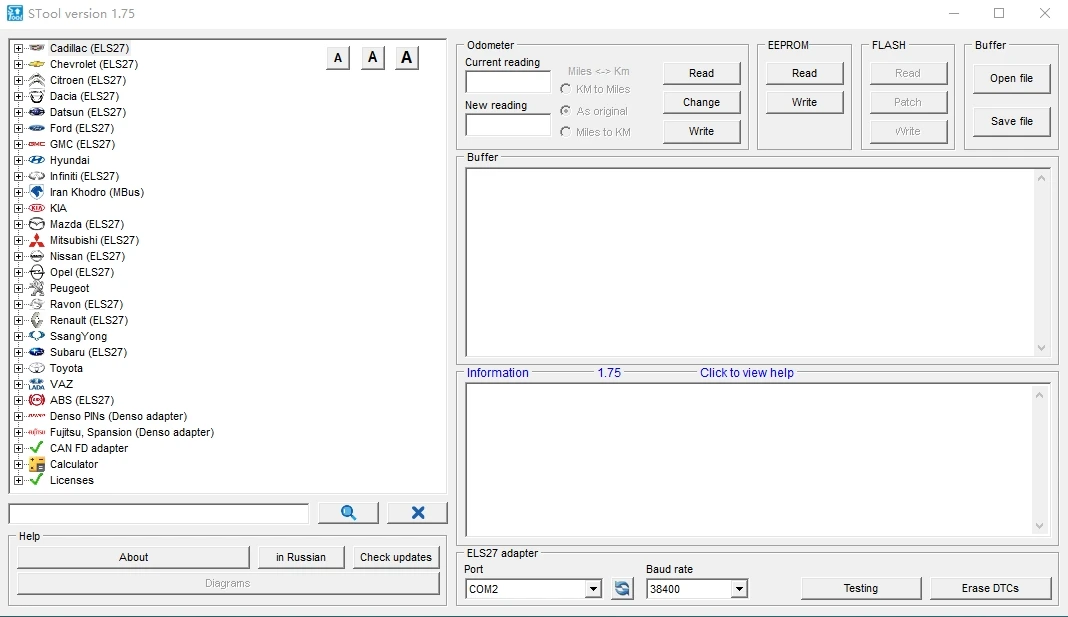Viewport: 1068px width, 617px height.
Task: Expand the Denso PINs tree node
Action: [18, 416]
